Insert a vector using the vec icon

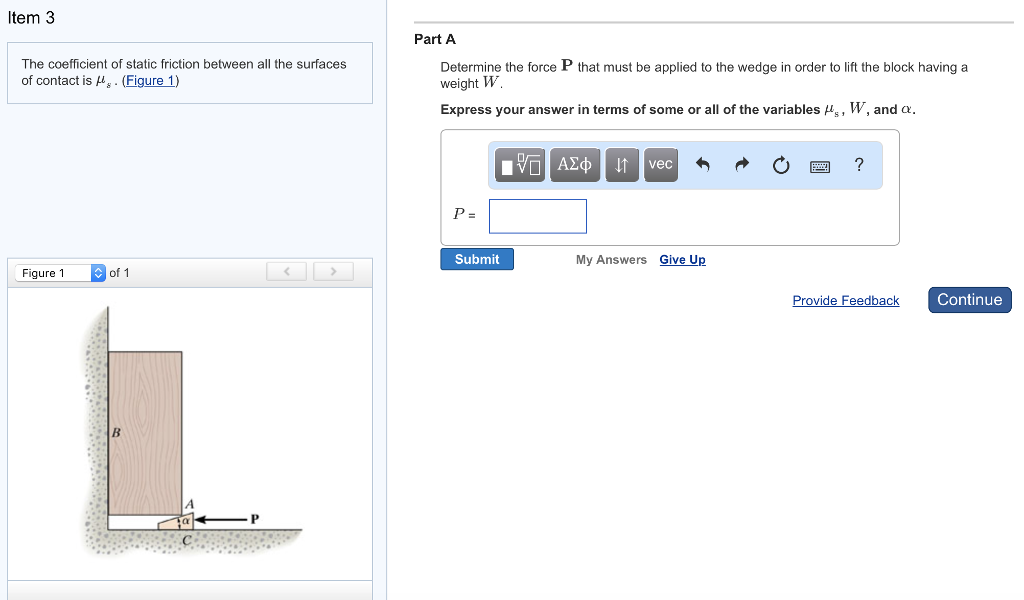click(660, 165)
